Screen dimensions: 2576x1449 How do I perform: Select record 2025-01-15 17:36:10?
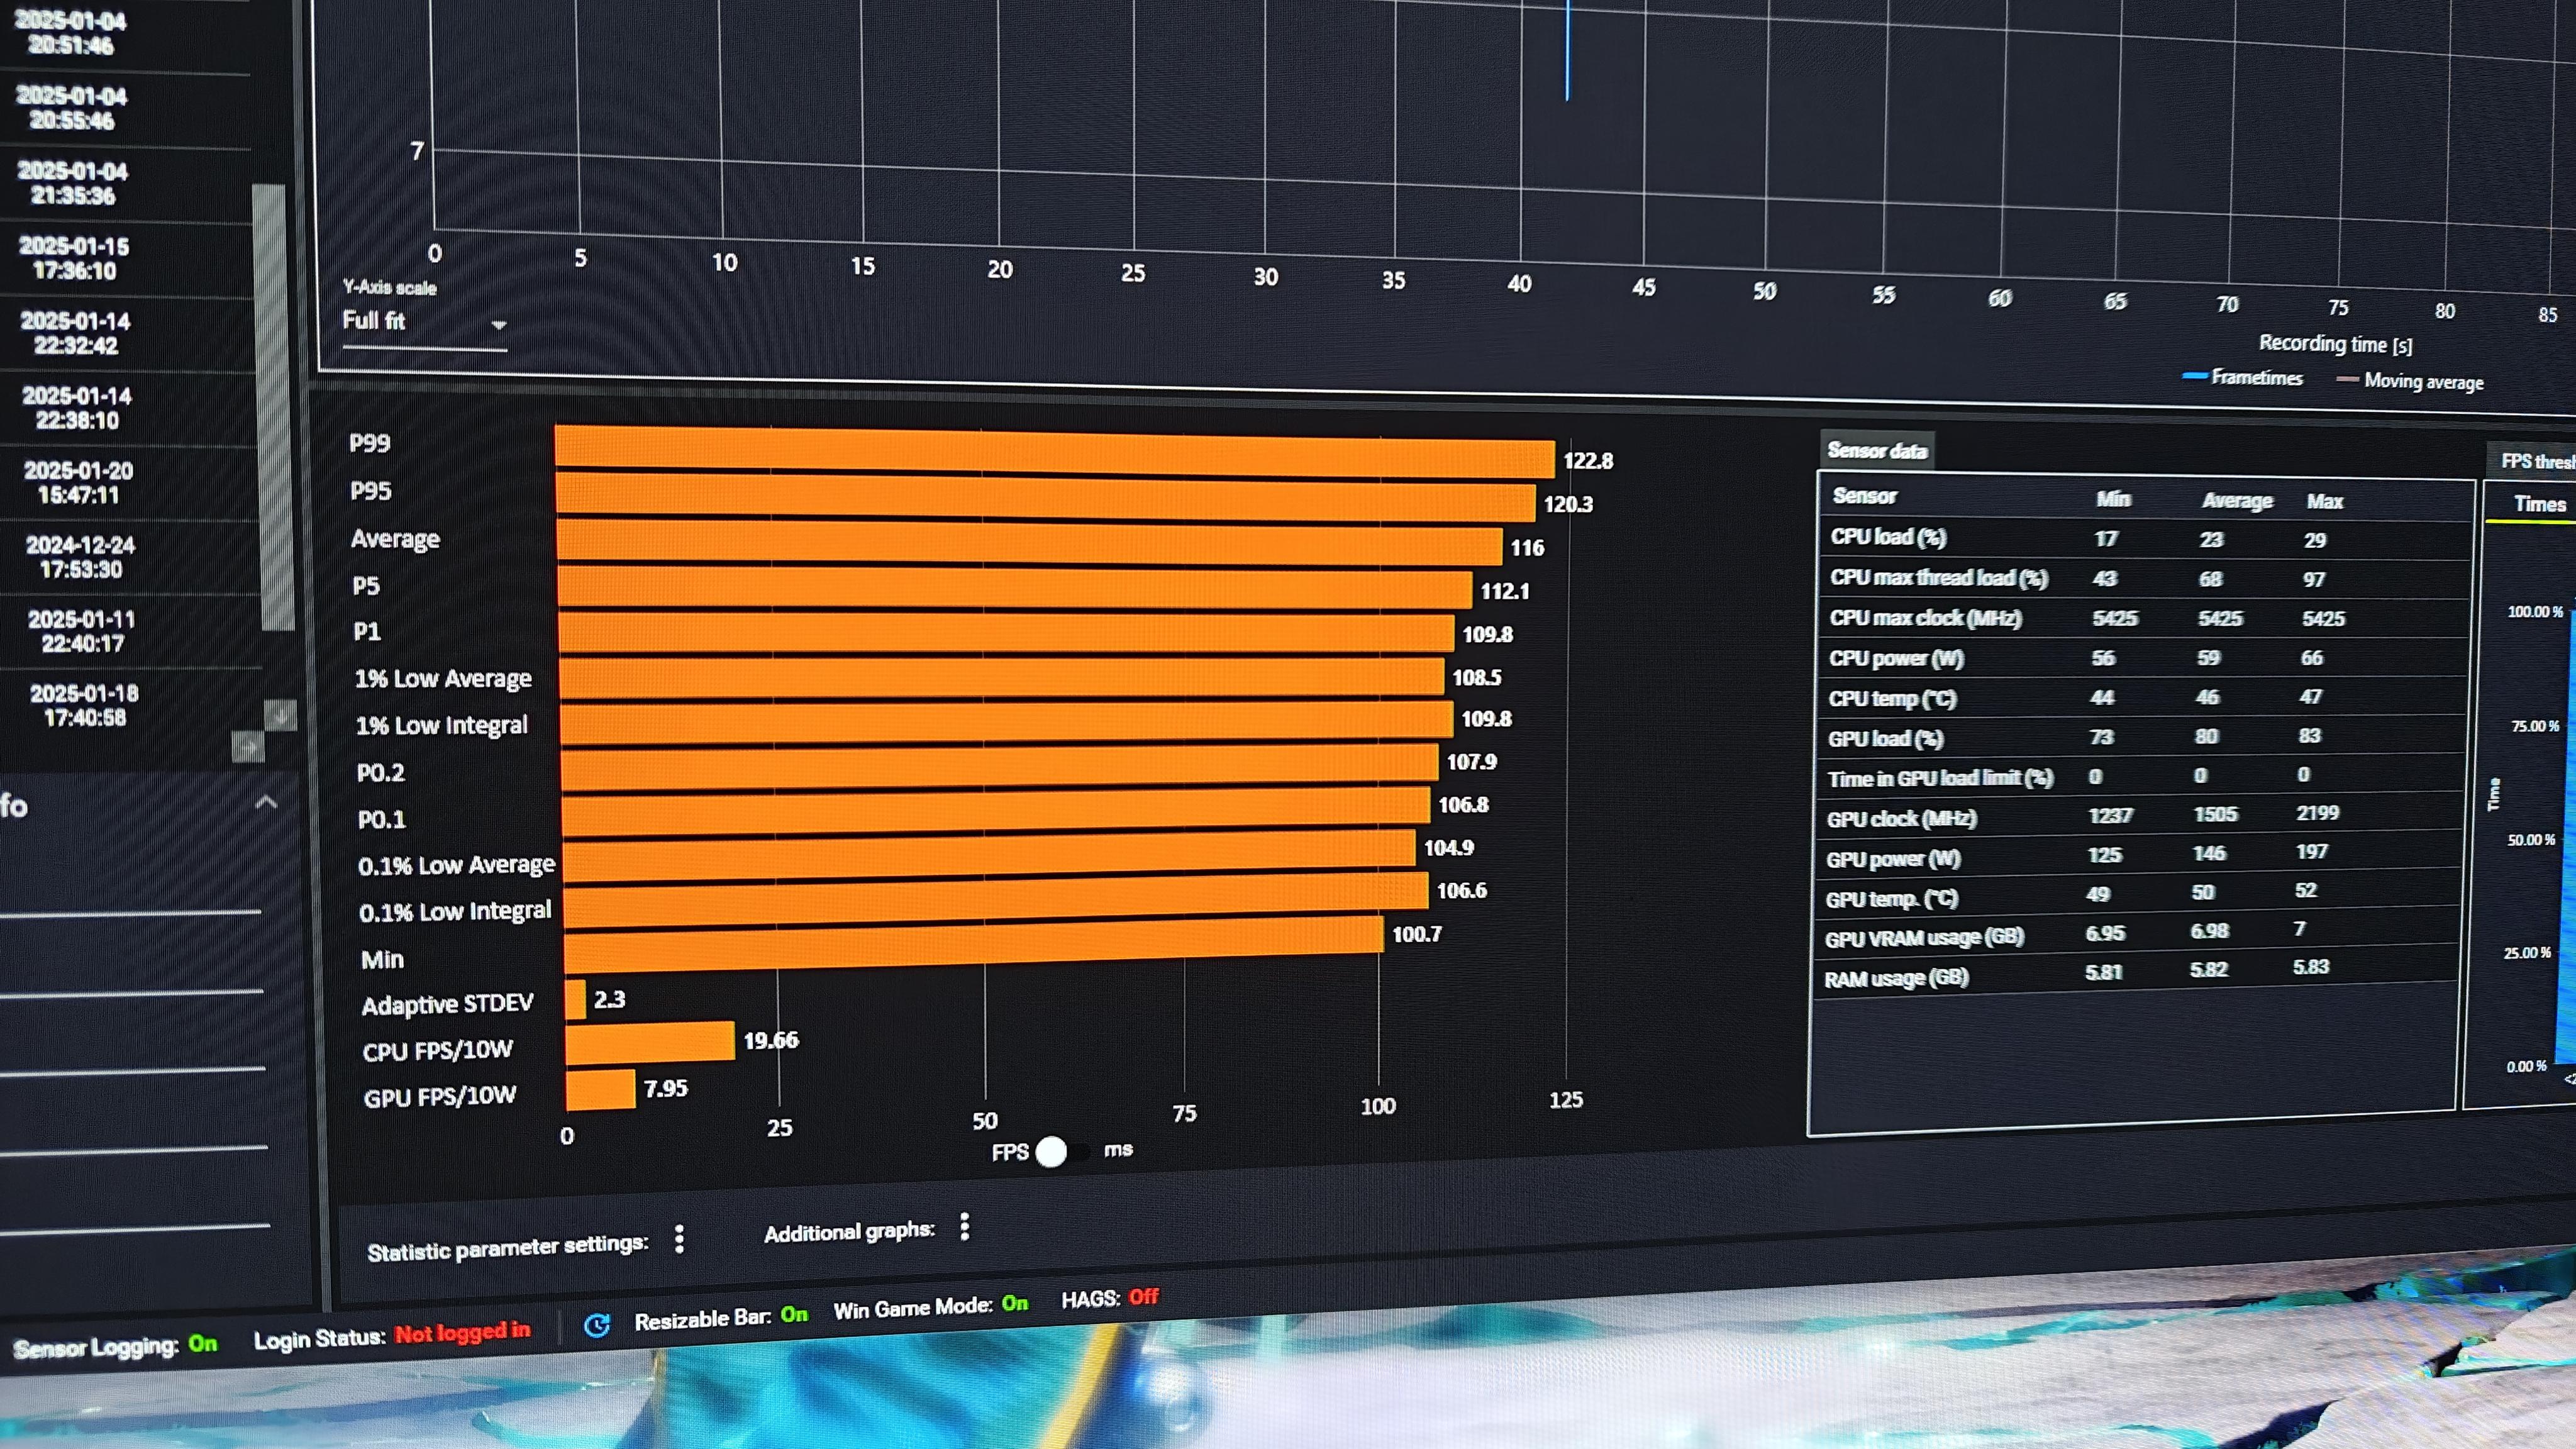pos(74,258)
